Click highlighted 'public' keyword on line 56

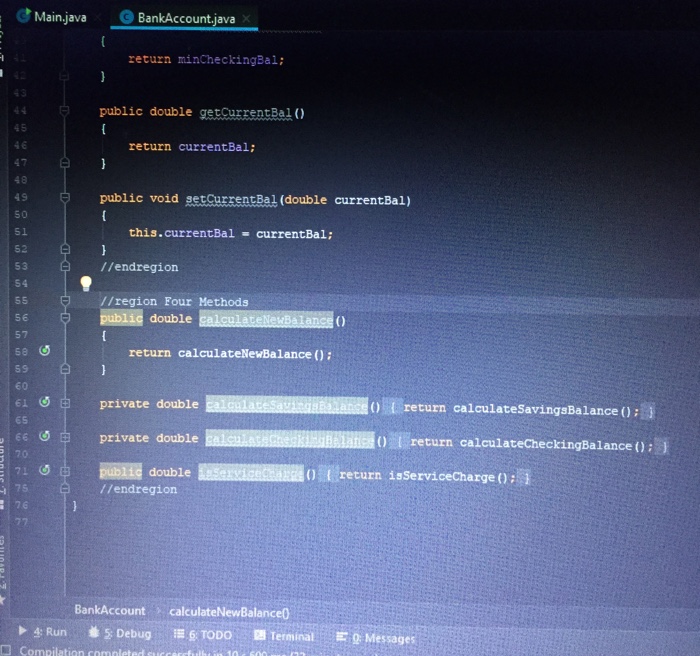tap(121, 318)
